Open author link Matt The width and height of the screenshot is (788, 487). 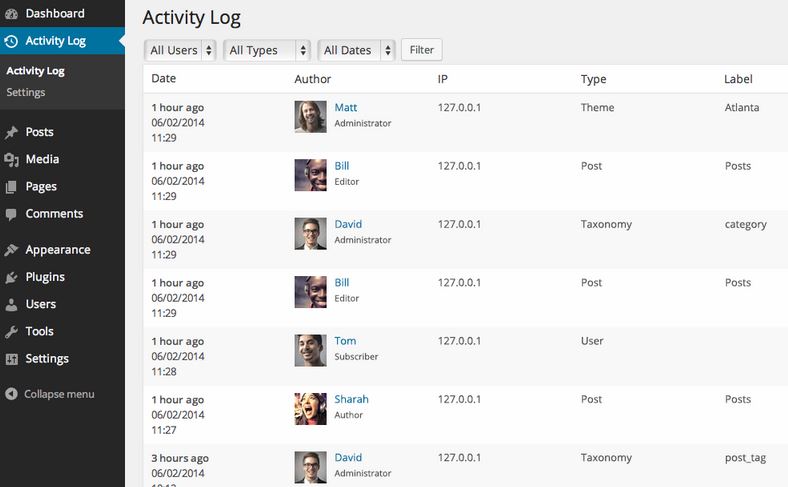(x=346, y=108)
